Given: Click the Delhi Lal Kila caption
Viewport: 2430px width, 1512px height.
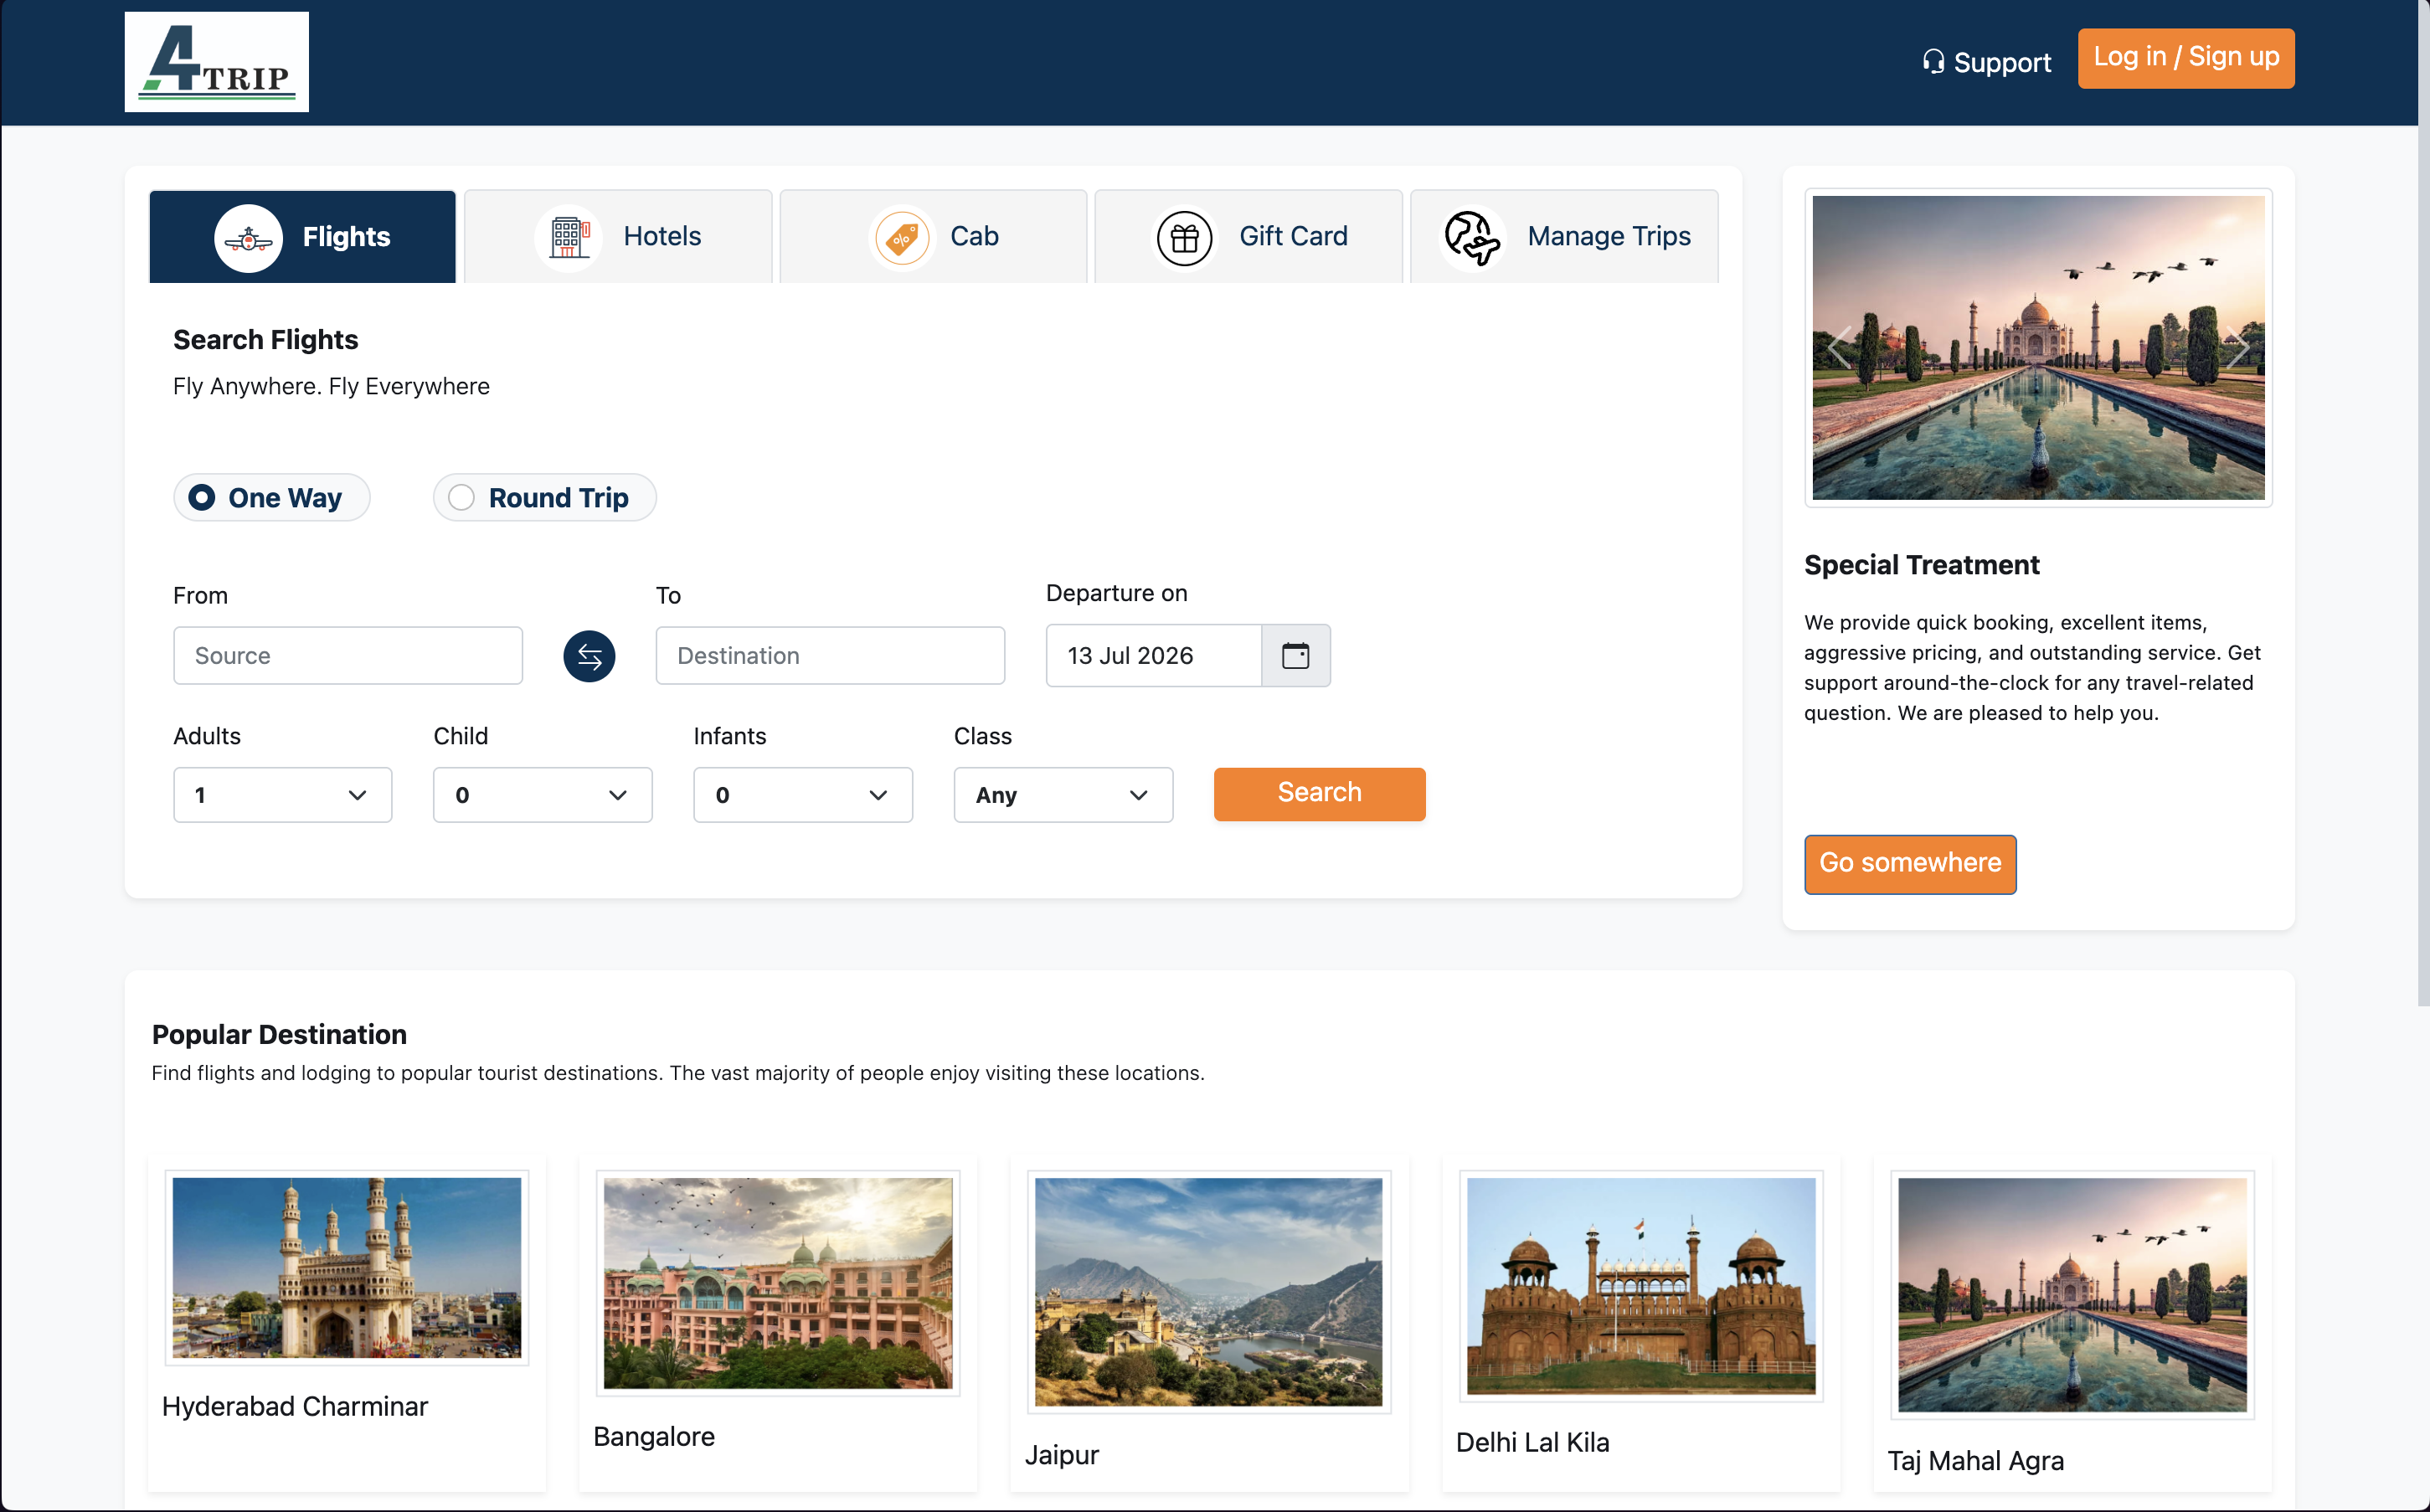Looking at the screenshot, I should 1532,1442.
